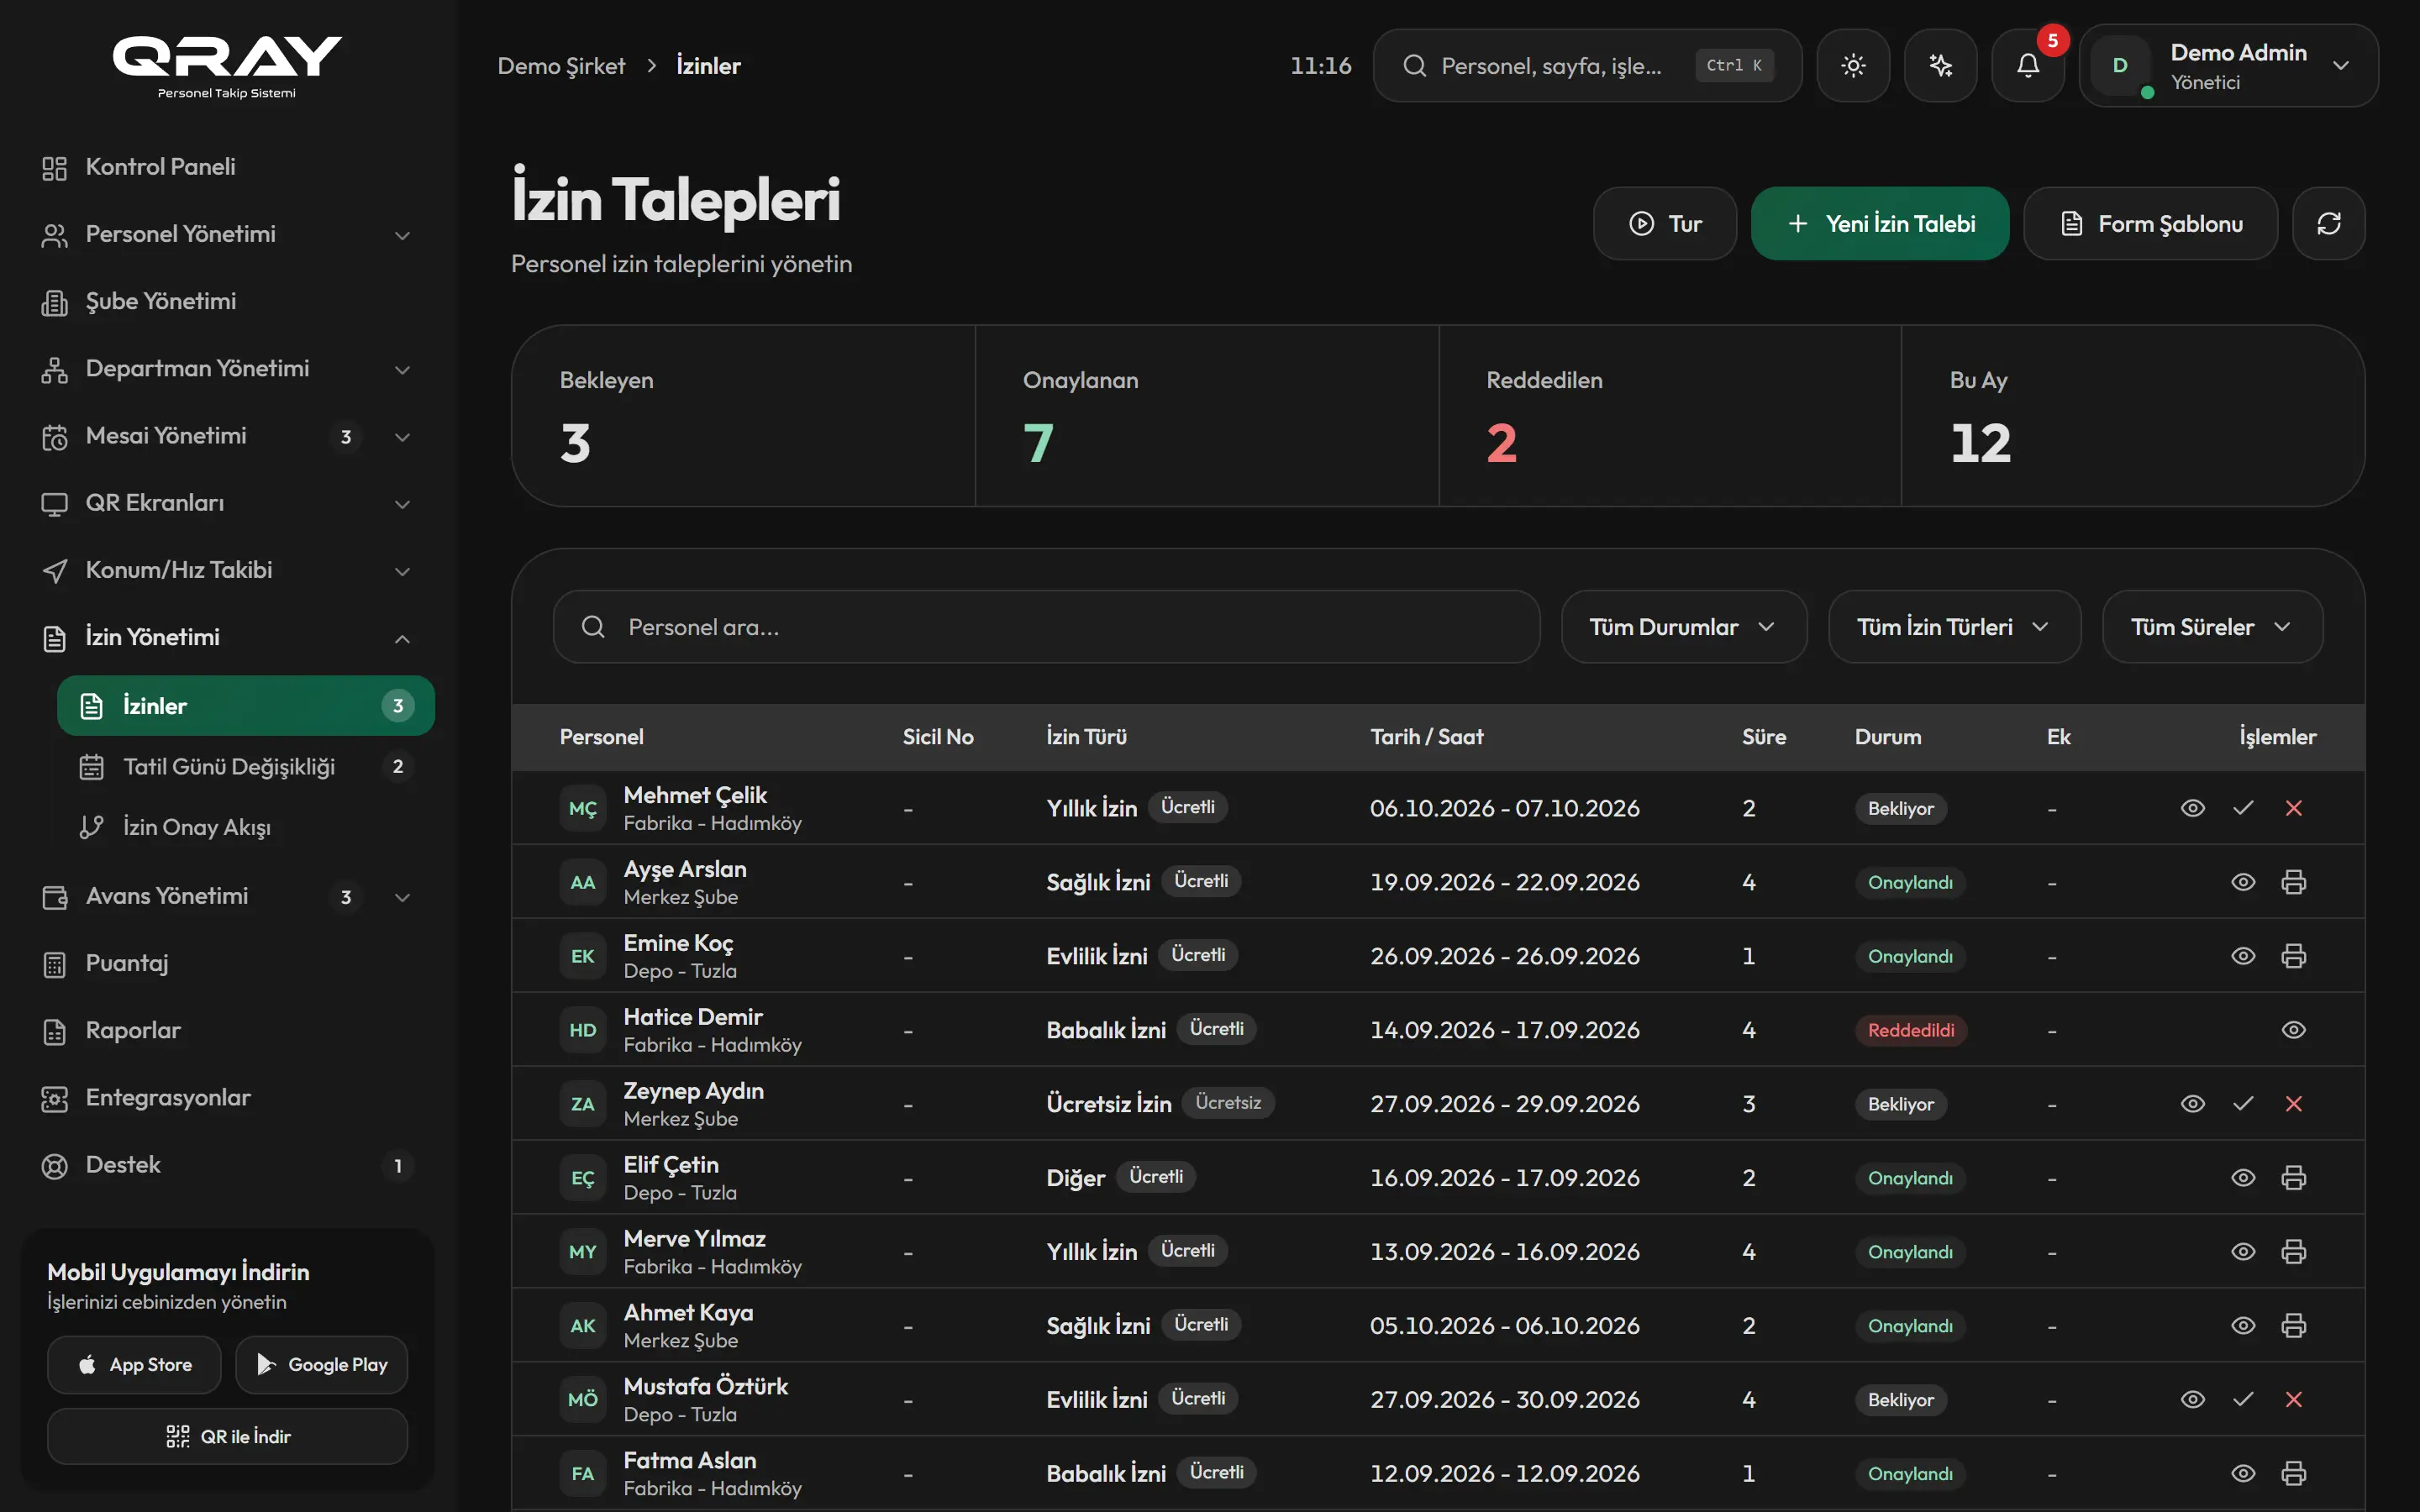The width and height of the screenshot is (2420, 1512).
Task: Click the QR ile İndir button
Action: point(227,1437)
